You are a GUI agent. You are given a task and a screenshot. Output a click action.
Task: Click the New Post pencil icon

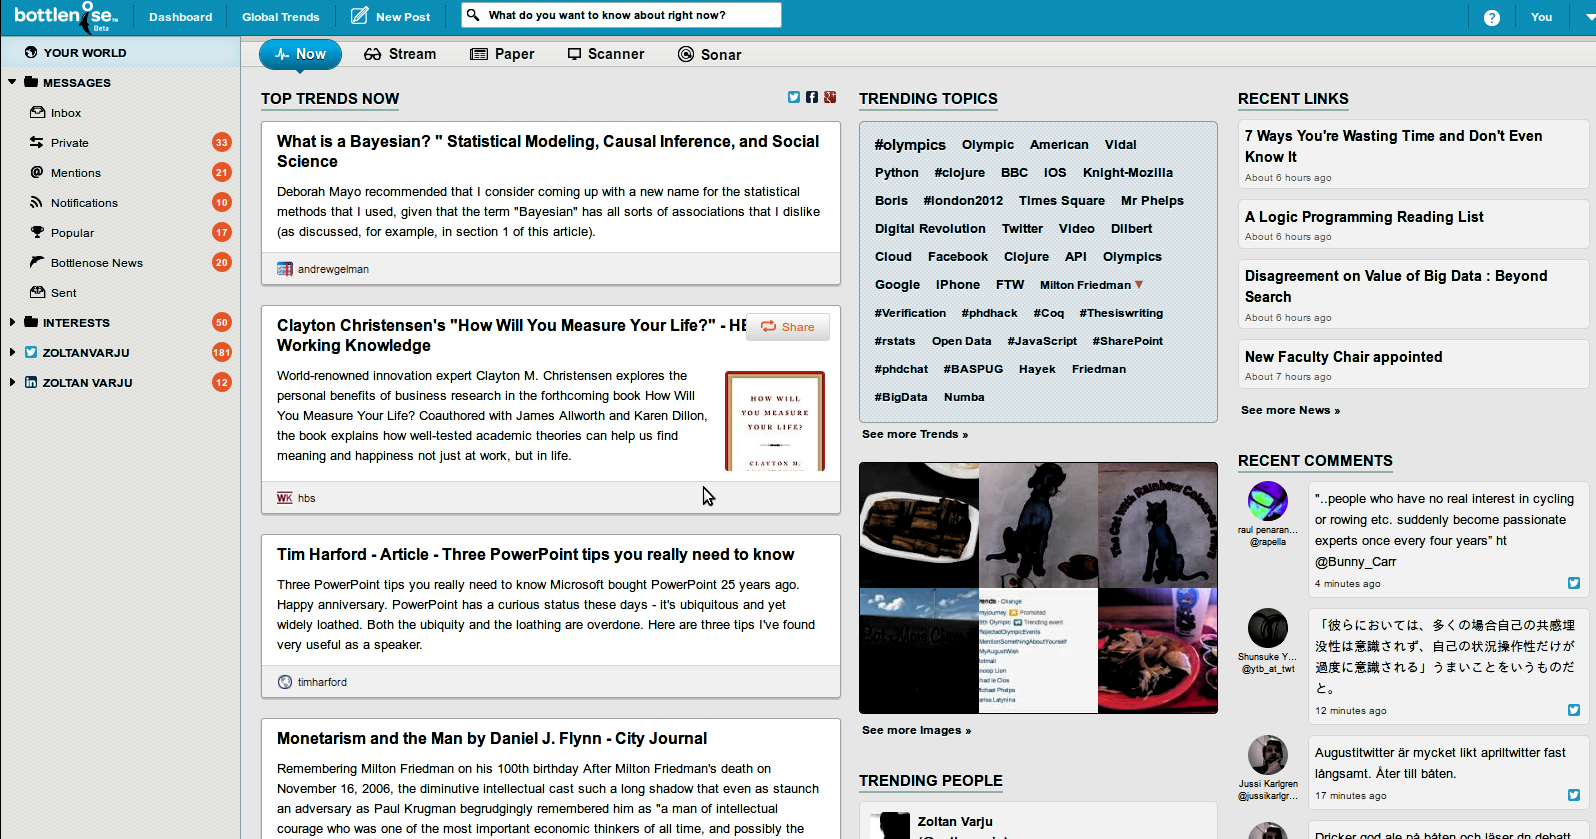[x=359, y=16]
